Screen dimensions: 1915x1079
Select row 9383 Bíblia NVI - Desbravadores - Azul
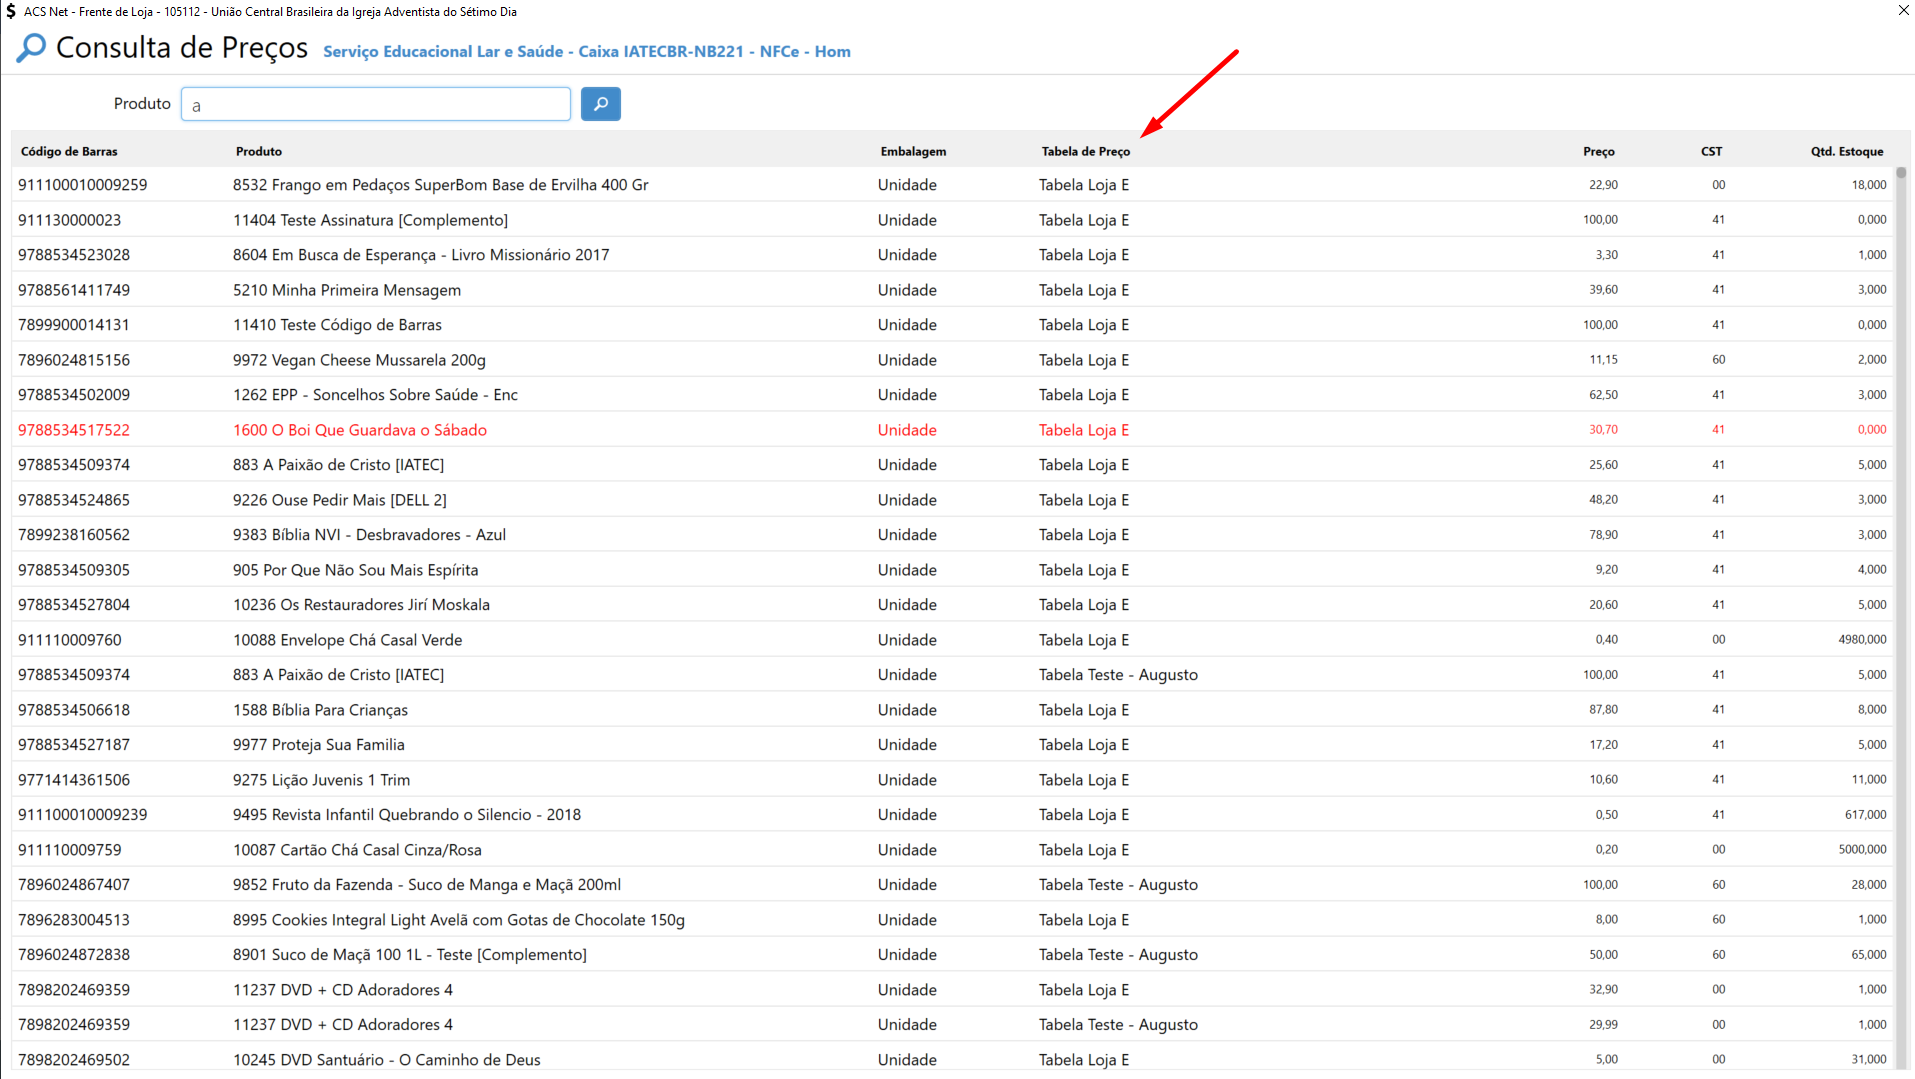point(953,535)
